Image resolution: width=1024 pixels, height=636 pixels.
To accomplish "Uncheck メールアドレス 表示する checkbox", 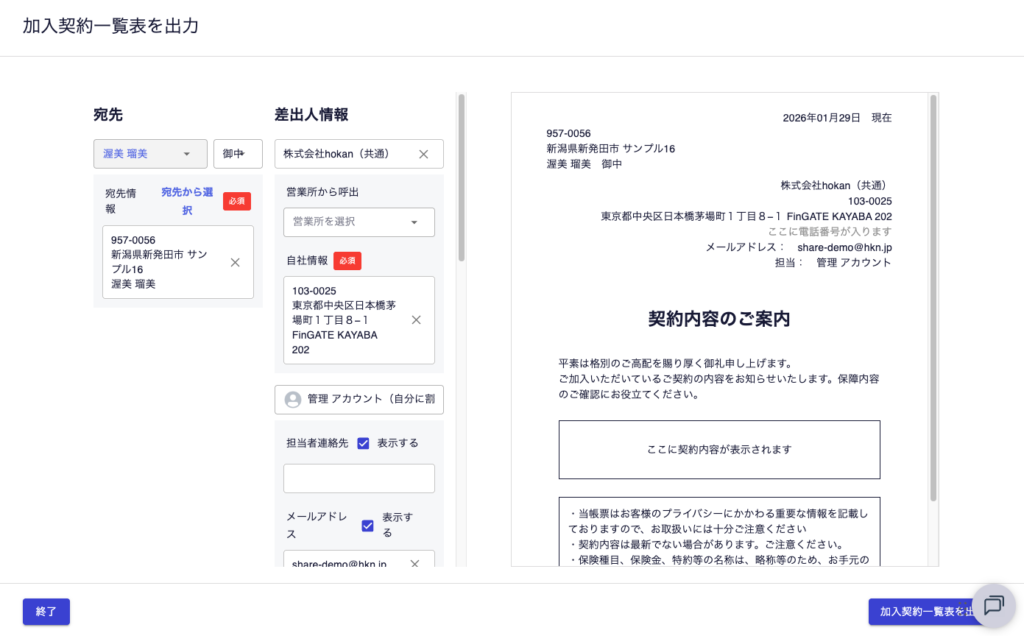I will click(367, 525).
